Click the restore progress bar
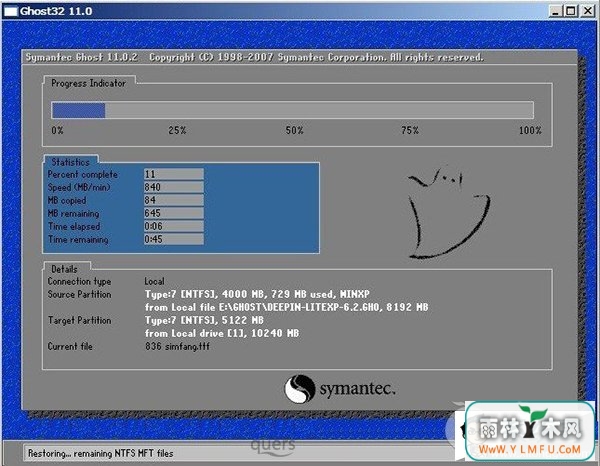600x466 pixels. tap(292, 110)
